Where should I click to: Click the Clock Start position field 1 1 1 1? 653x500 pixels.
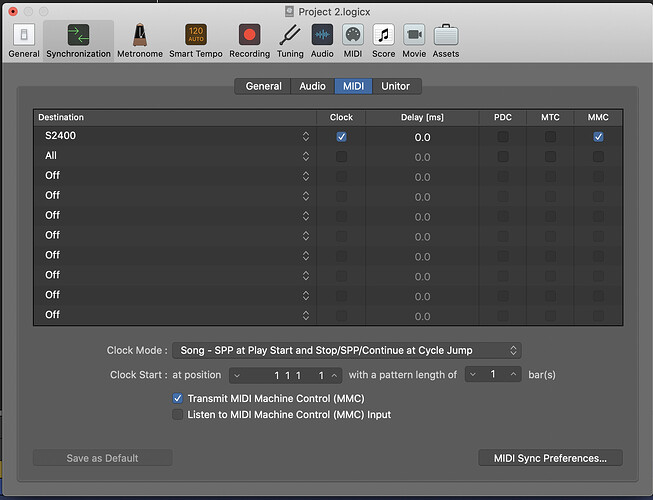(x=286, y=376)
